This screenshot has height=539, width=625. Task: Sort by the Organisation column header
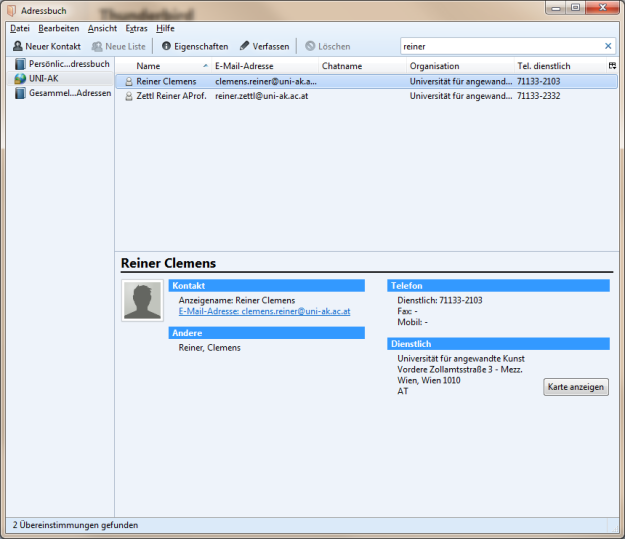point(435,66)
